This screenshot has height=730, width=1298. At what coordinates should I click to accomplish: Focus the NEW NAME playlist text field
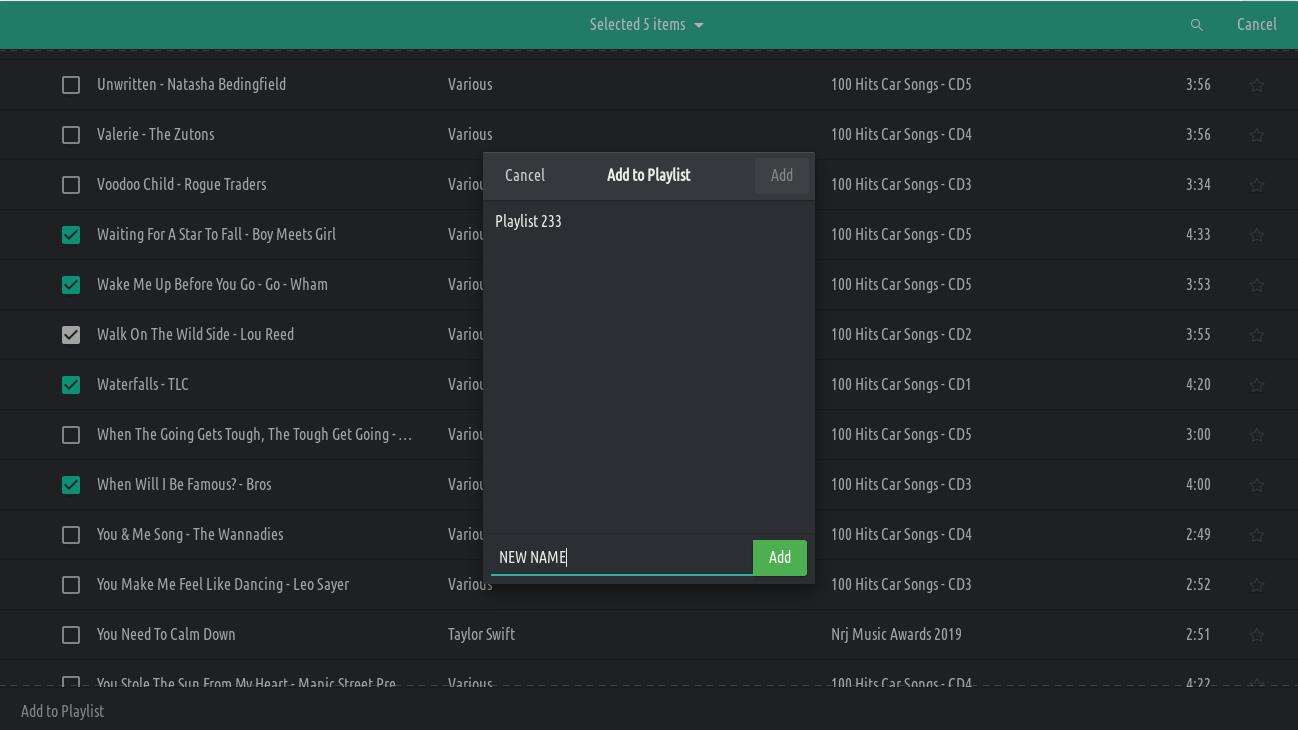coord(620,557)
